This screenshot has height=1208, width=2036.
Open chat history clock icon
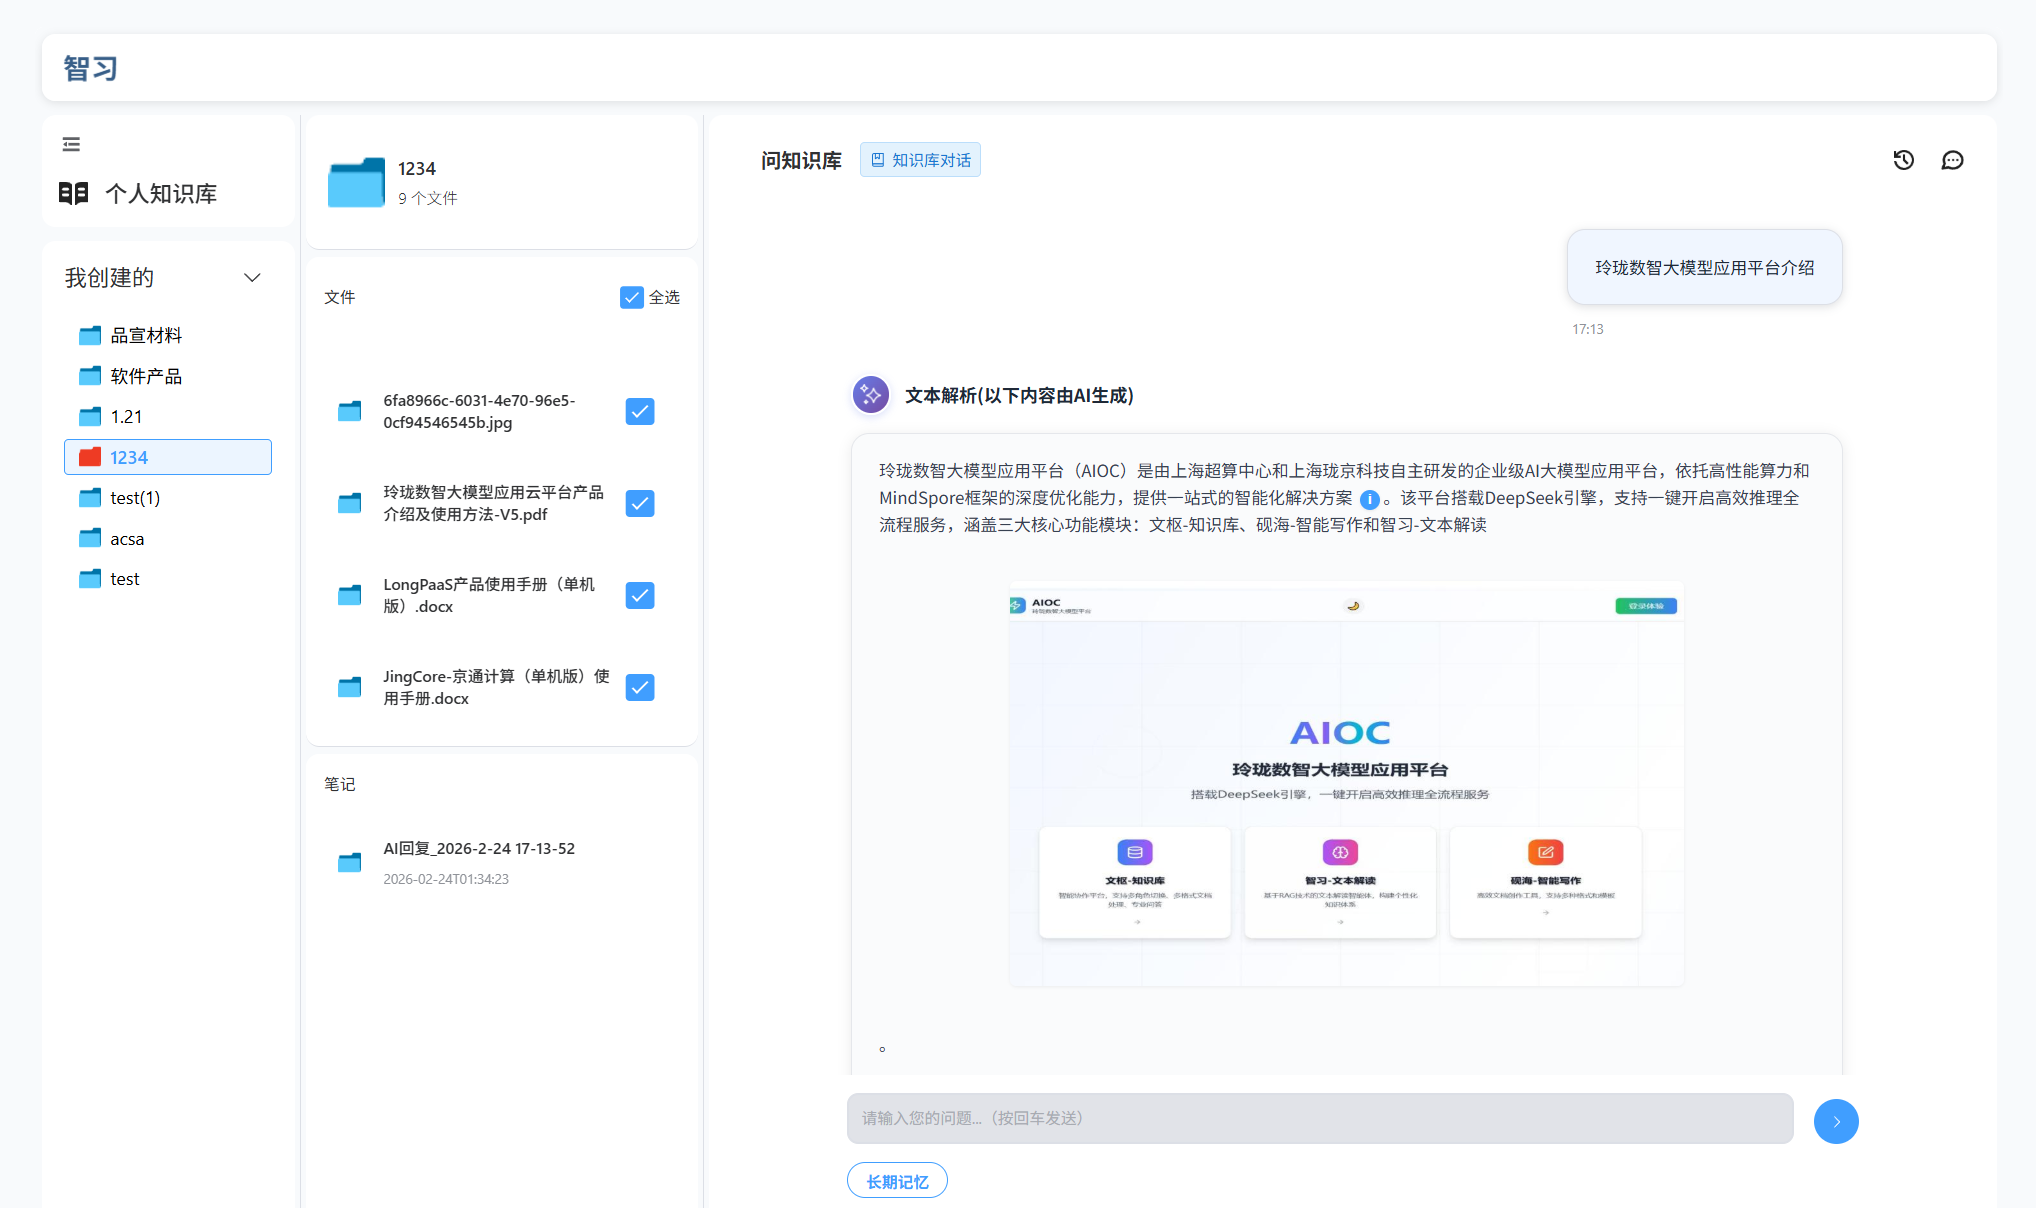[x=1903, y=160]
